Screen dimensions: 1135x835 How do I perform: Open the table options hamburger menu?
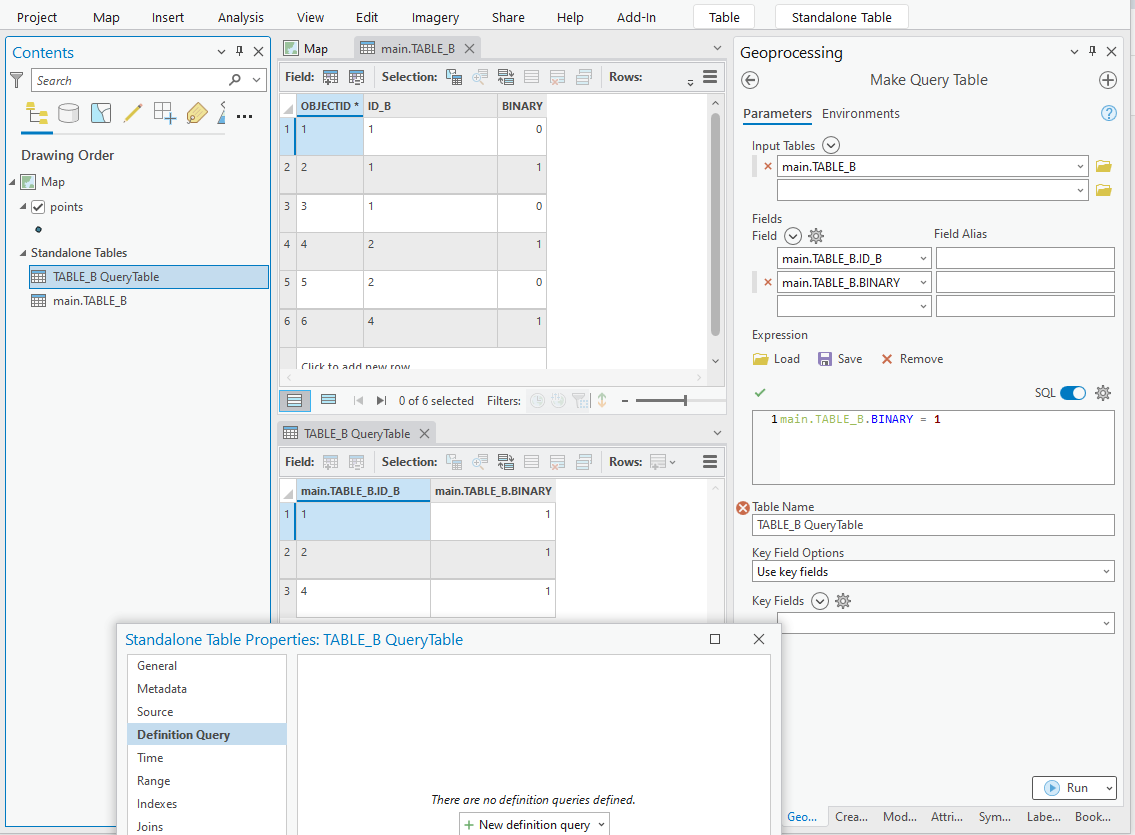pos(709,76)
